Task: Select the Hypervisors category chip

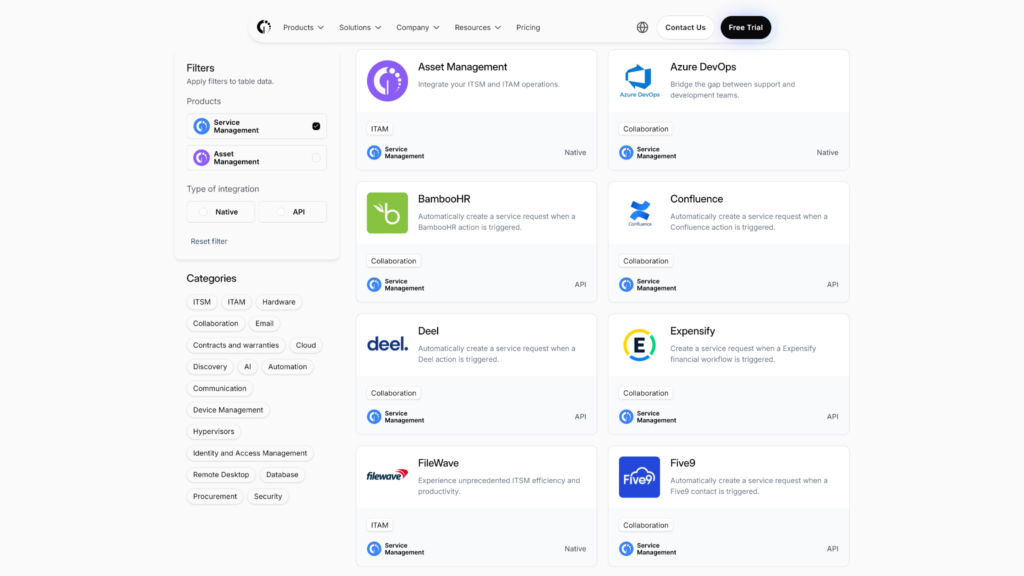Action: click(x=214, y=431)
